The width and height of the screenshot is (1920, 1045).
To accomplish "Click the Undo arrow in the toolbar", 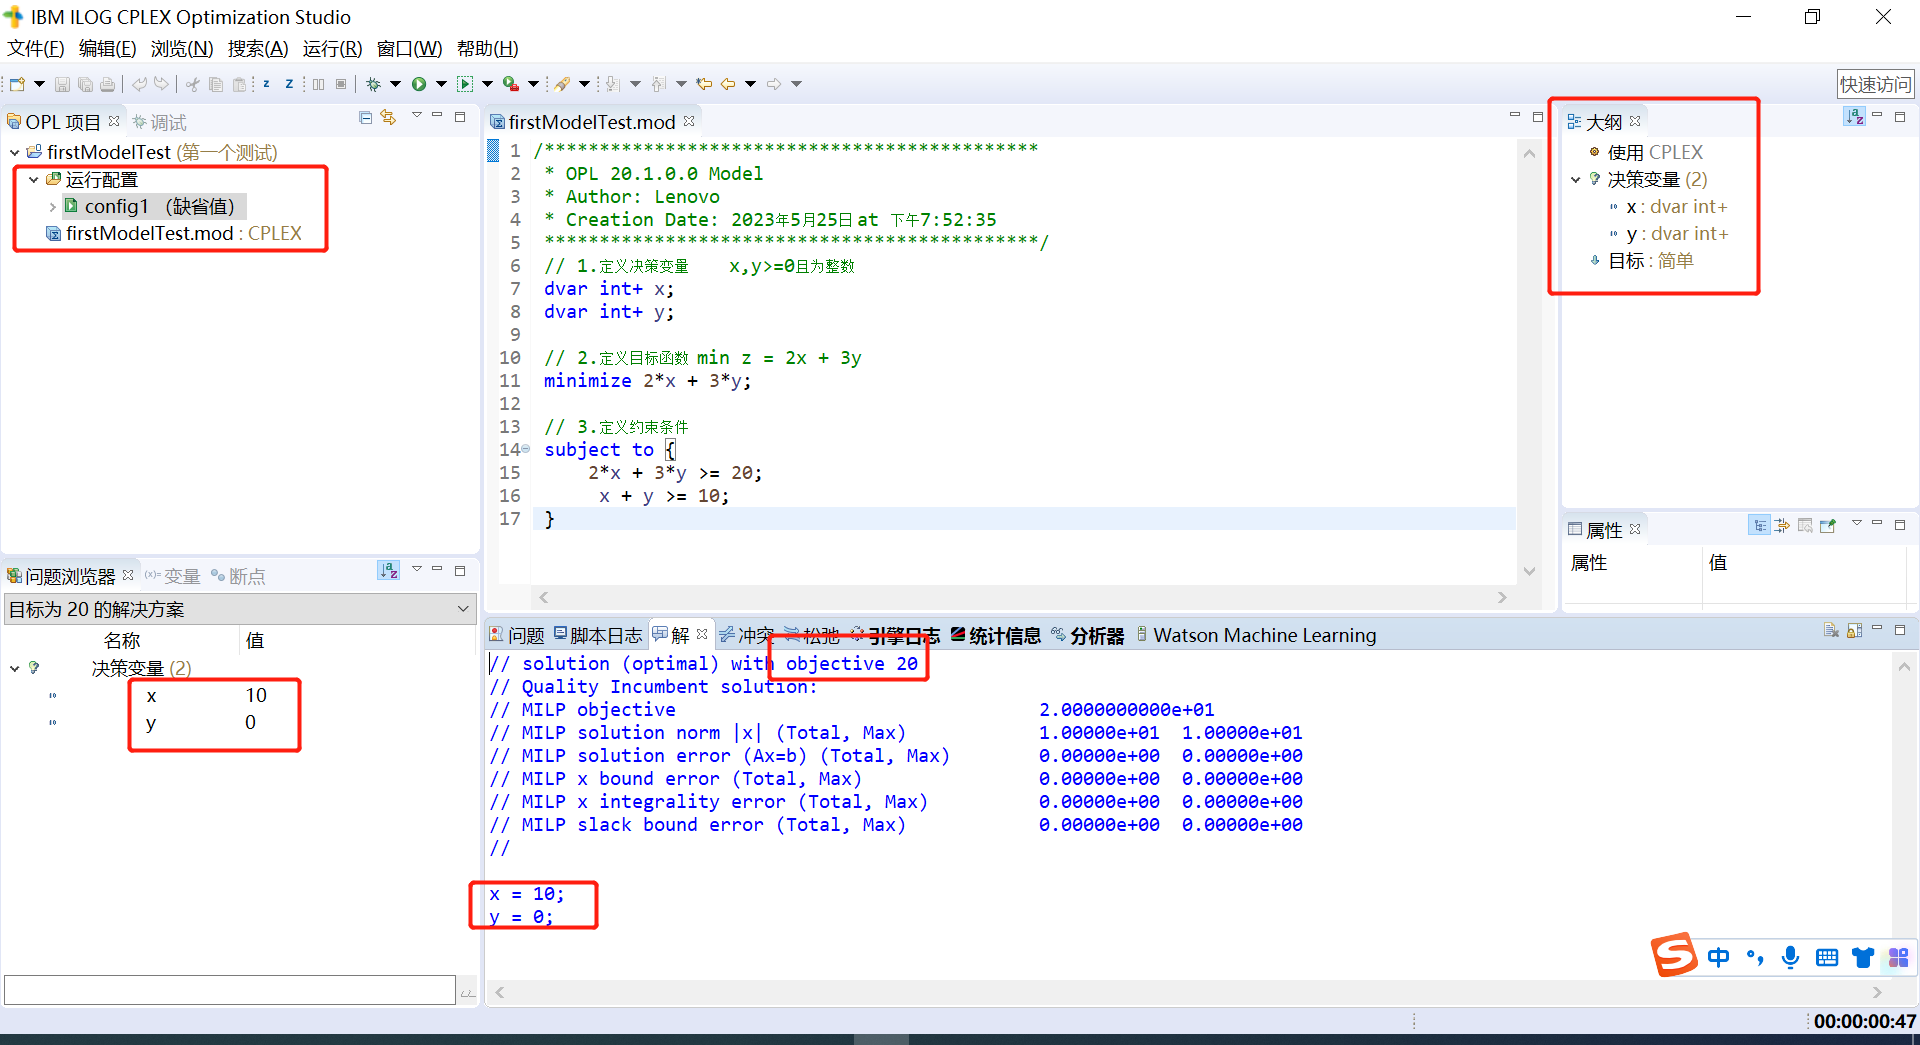I will click(x=139, y=84).
